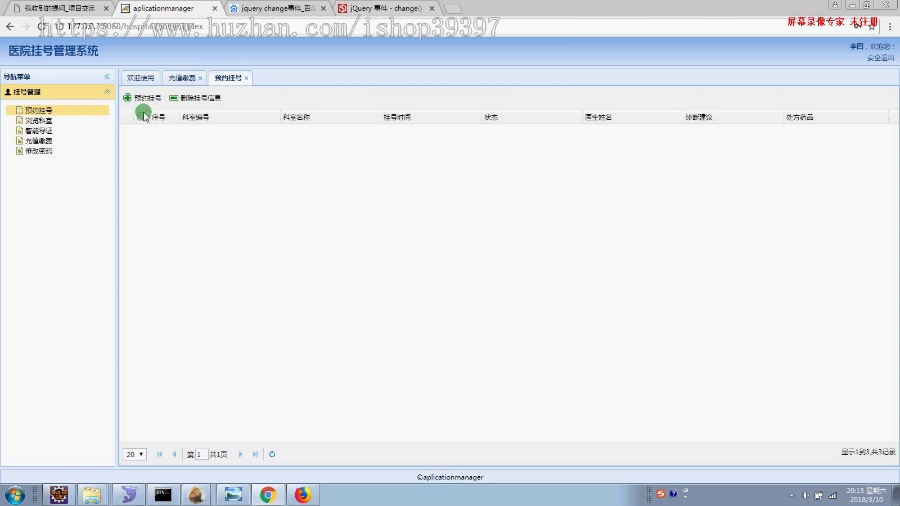The width and height of the screenshot is (900, 506).
Task: Refresh the grid with reload icon
Action: [x=272, y=454]
